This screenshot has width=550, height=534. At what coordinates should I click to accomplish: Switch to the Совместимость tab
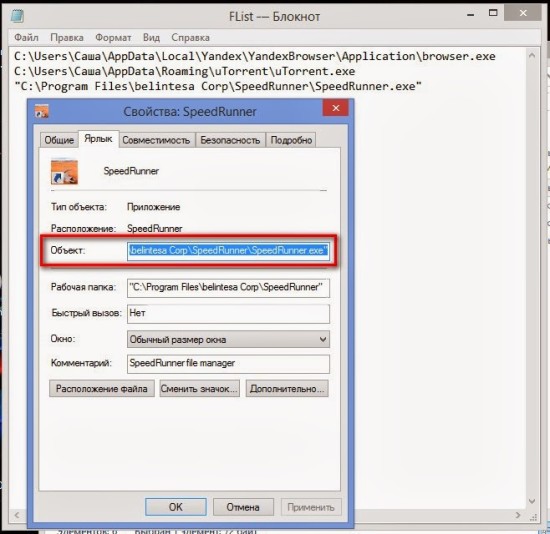pyautogui.click(x=156, y=140)
